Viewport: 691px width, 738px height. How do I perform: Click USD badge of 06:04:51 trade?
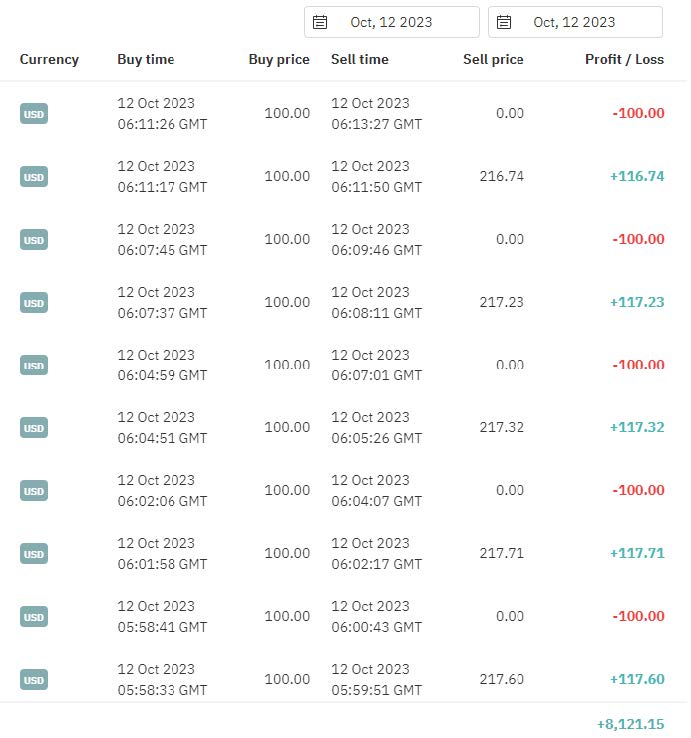point(34,428)
